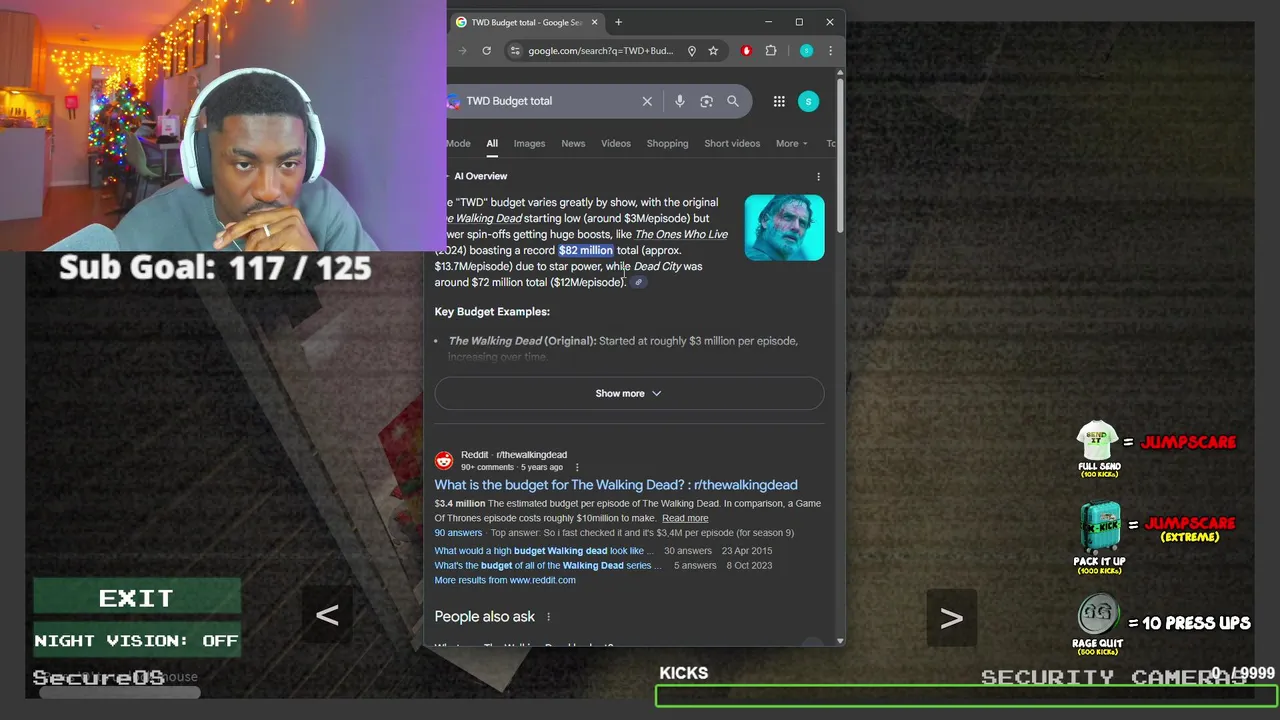The image size is (1280, 720).
Task: Click the Google search input field
Action: point(550,101)
